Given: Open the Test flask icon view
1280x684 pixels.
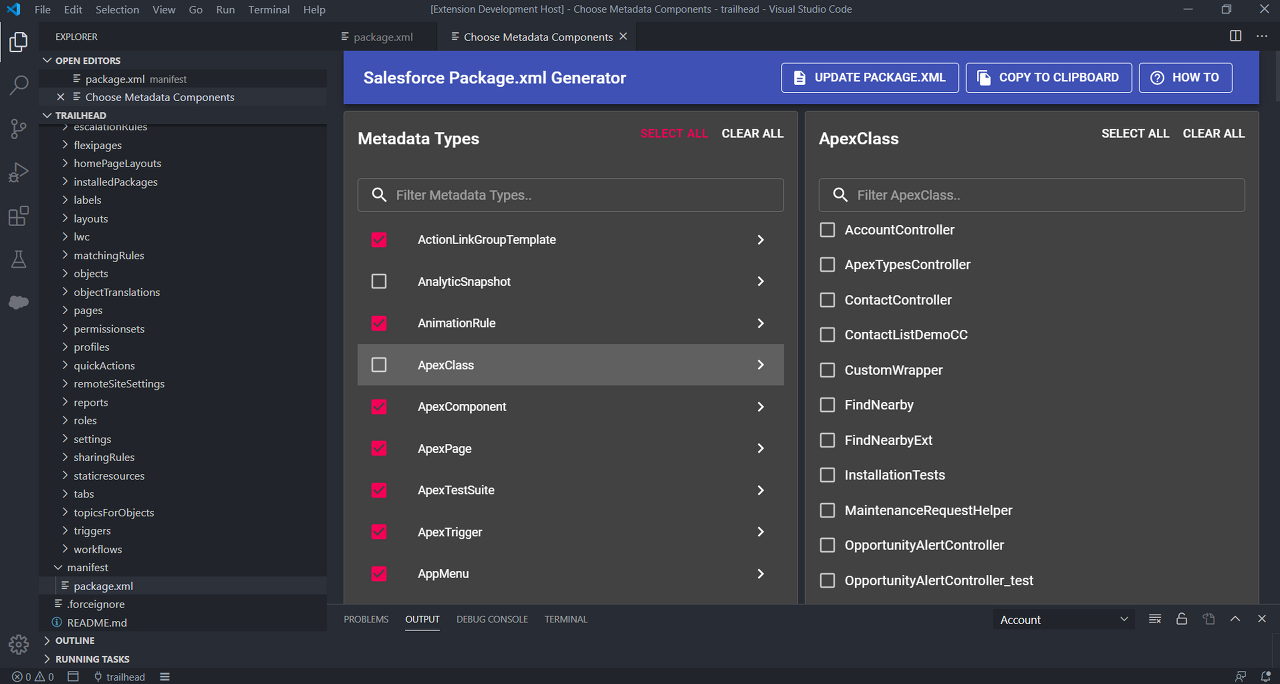Looking at the screenshot, I should coord(18,260).
